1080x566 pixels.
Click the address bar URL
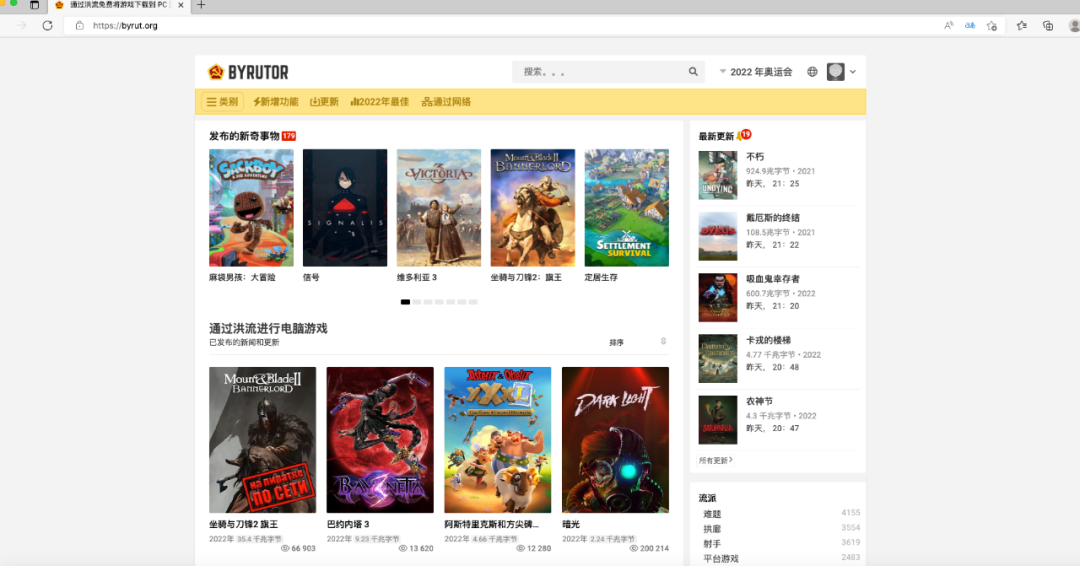(125, 25)
